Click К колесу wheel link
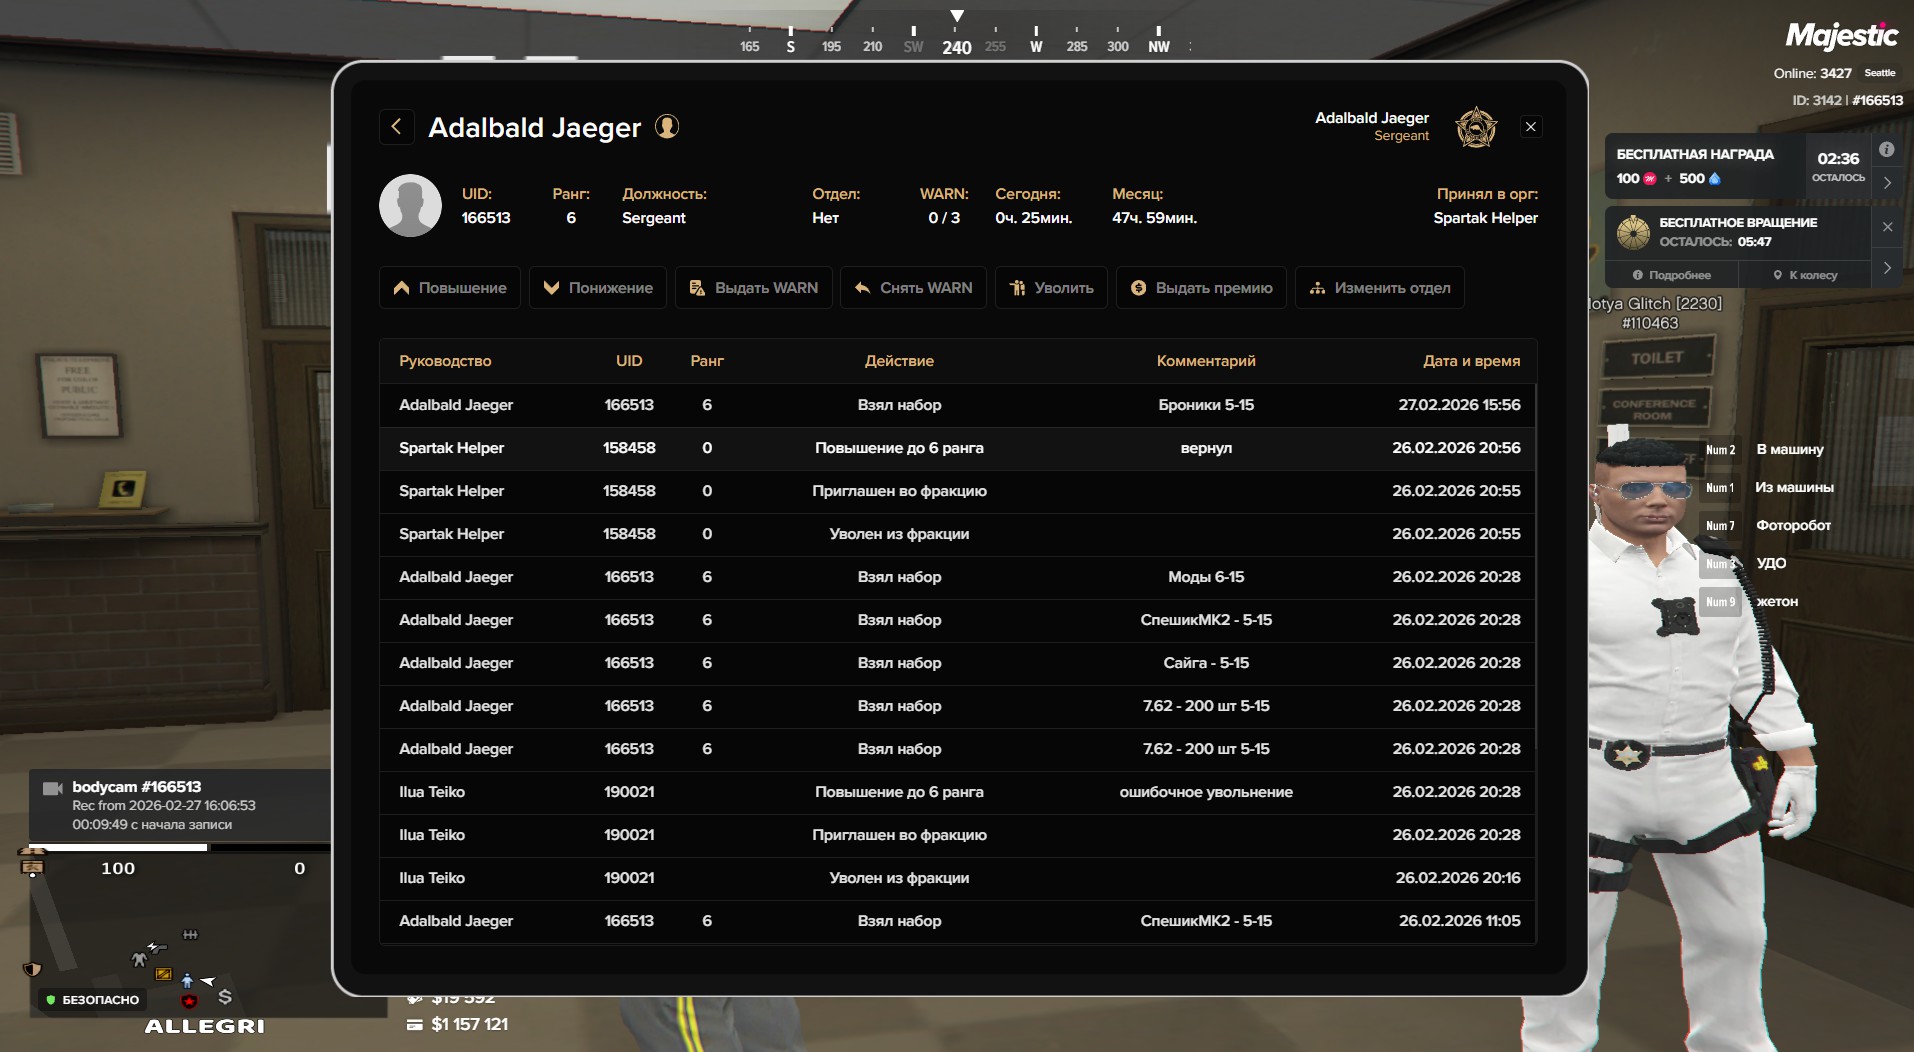 pos(1805,275)
